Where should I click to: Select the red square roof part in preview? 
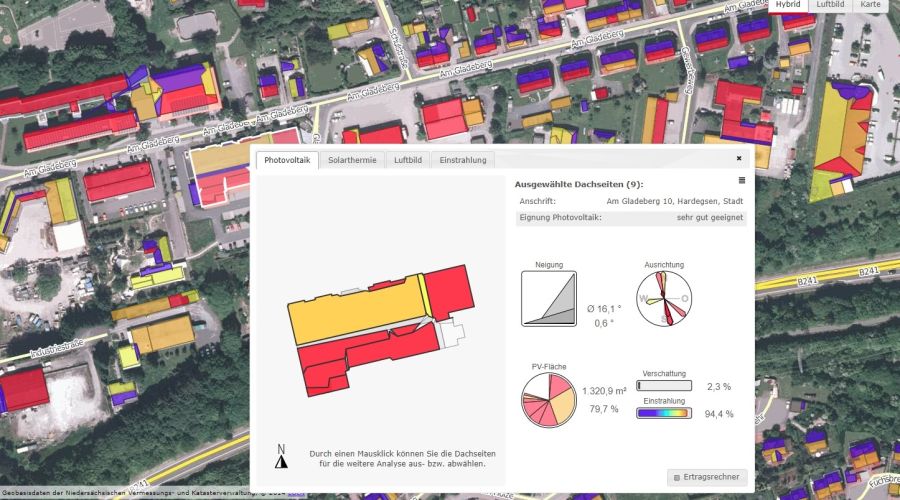pyautogui.click(x=449, y=291)
